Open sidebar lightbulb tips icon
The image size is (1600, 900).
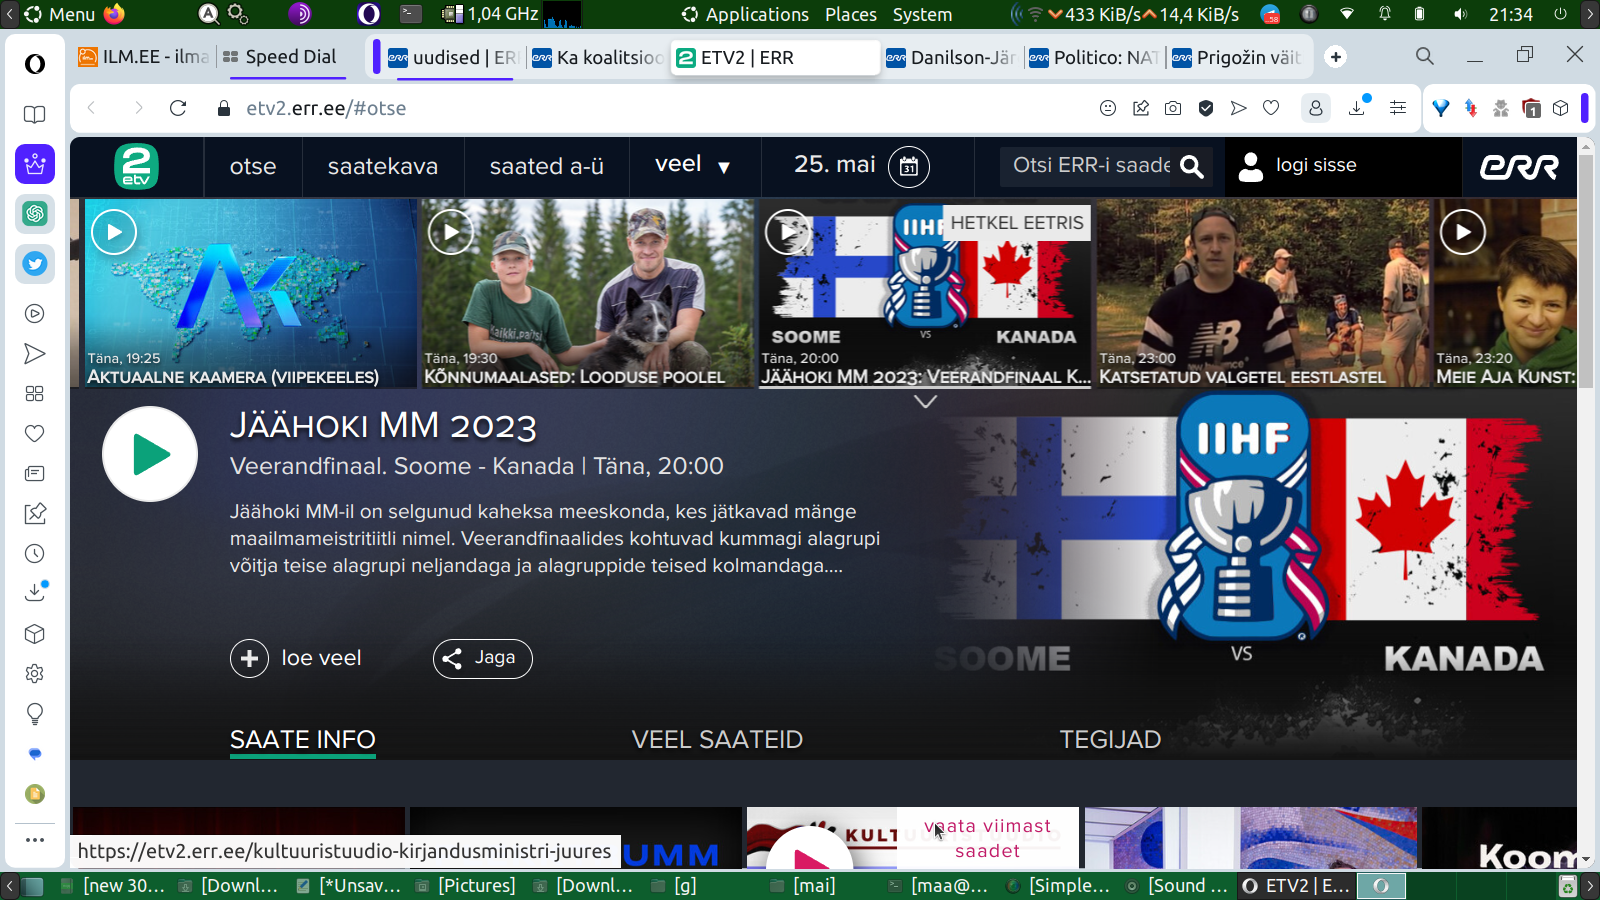point(35,713)
